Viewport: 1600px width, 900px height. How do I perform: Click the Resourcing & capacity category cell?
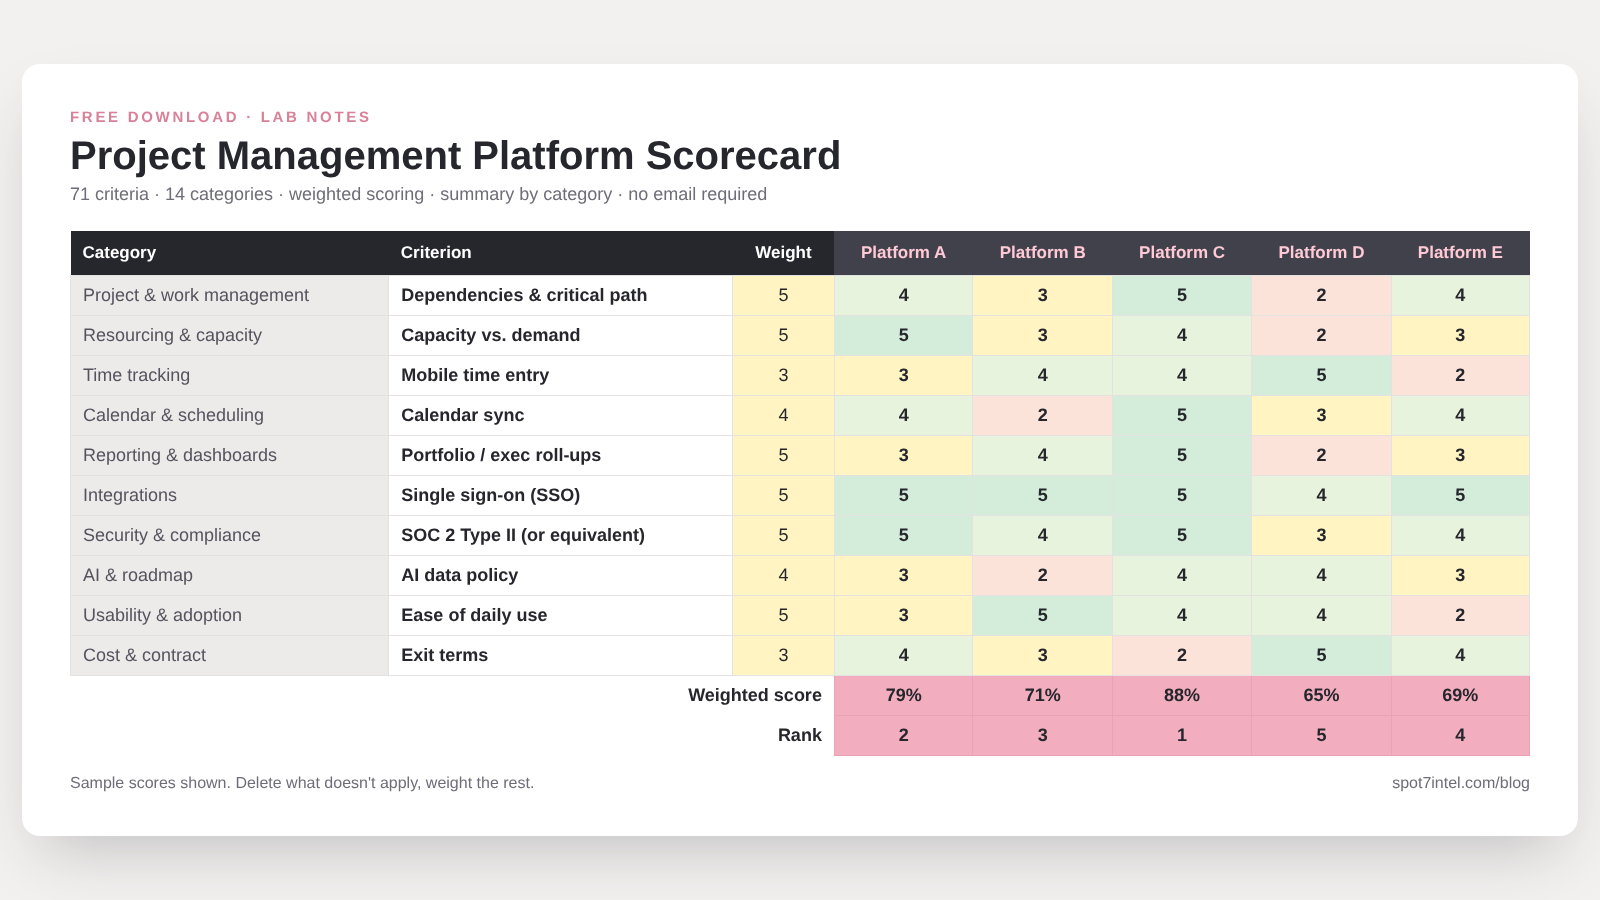pyautogui.click(x=230, y=335)
